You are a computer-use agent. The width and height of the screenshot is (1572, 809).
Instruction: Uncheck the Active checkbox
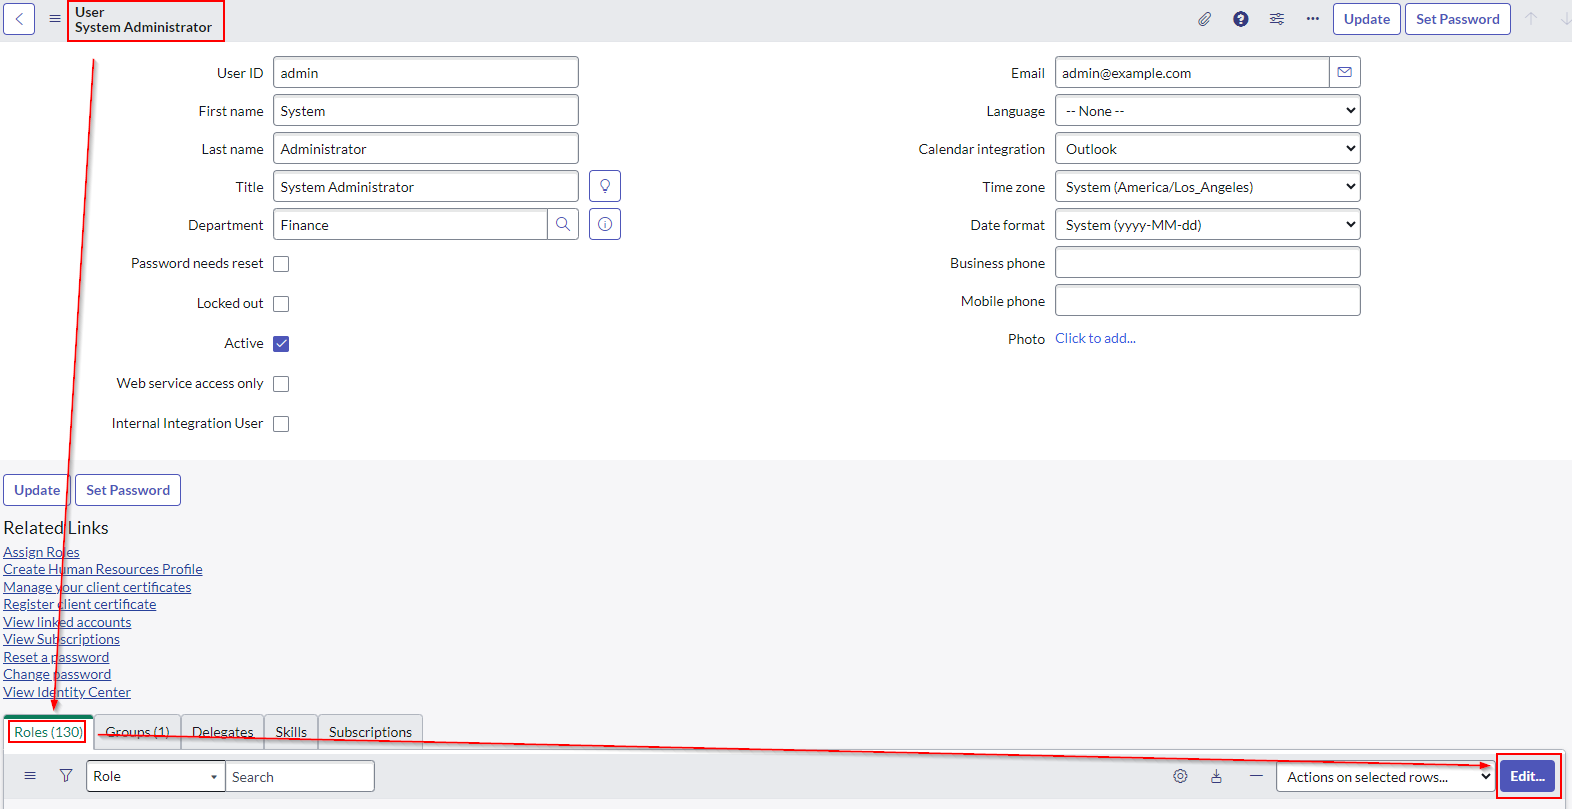281,344
